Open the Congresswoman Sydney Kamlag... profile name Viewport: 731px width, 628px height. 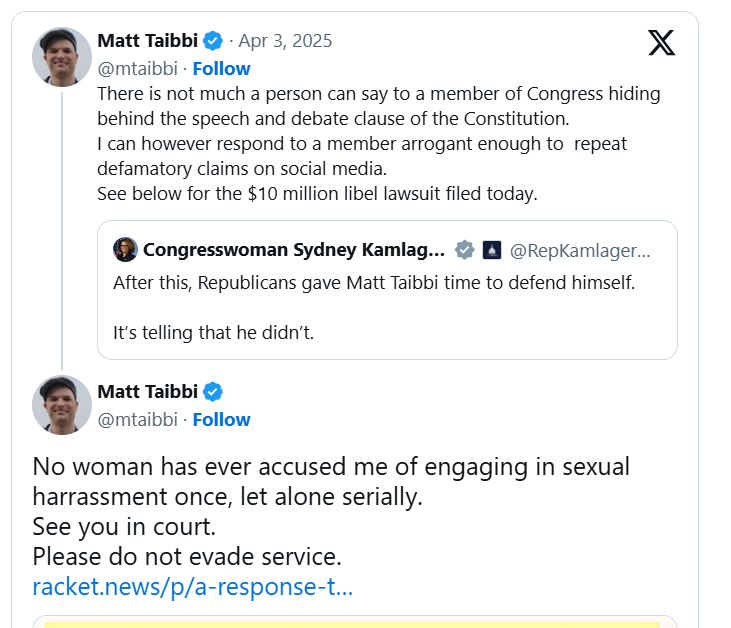[294, 250]
